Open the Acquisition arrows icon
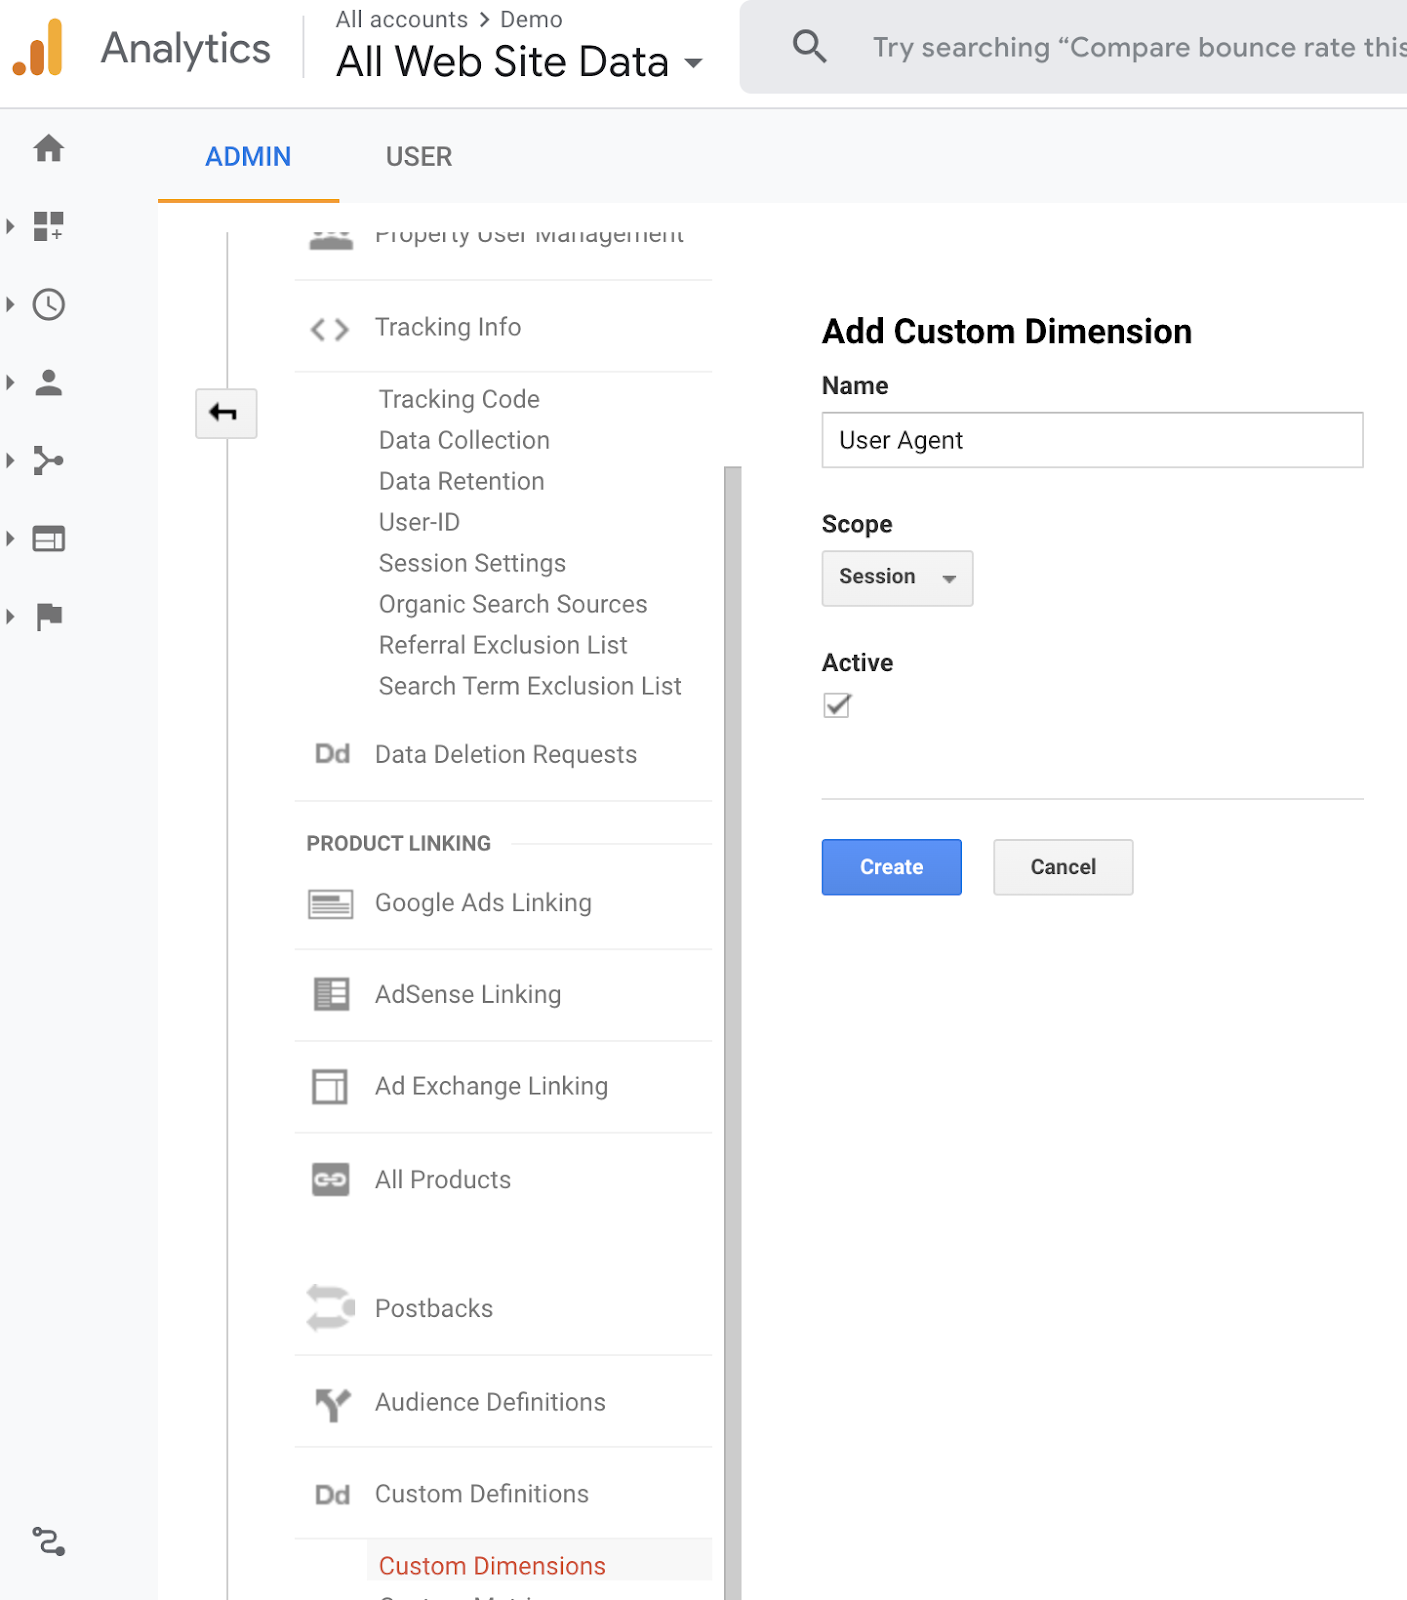The height and width of the screenshot is (1600, 1407). (x=48, y=460)
